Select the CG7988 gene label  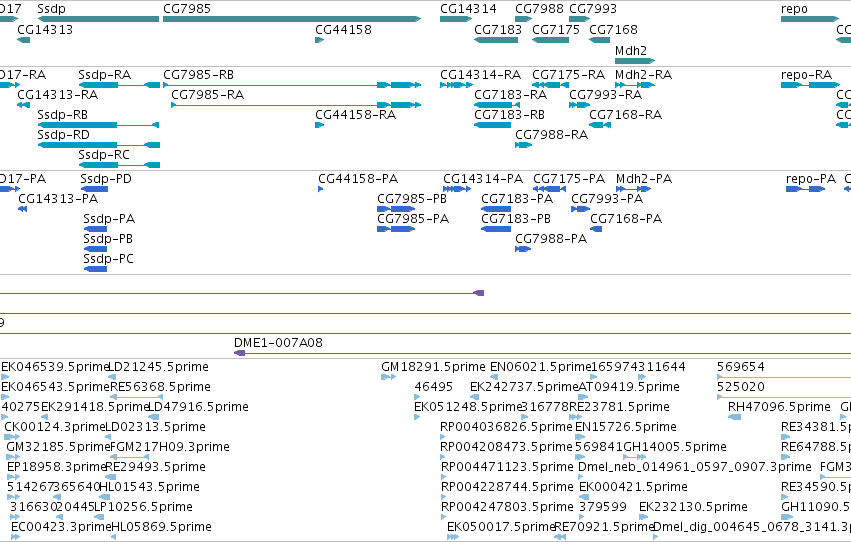[539, 9]
